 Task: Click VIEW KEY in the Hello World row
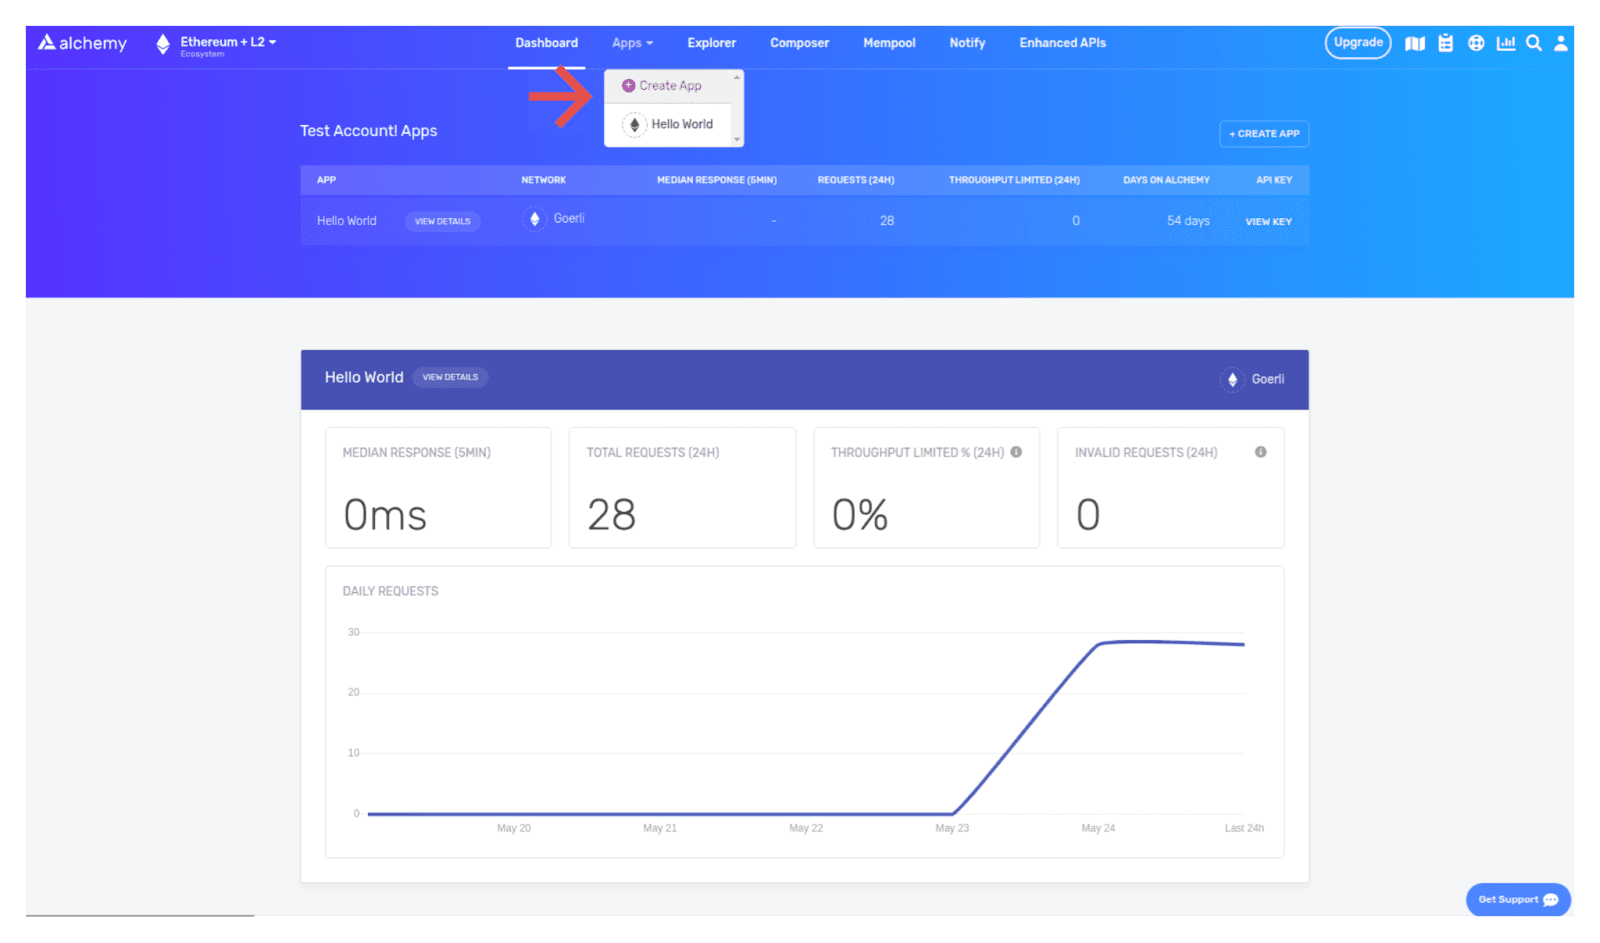point(1268,222)
